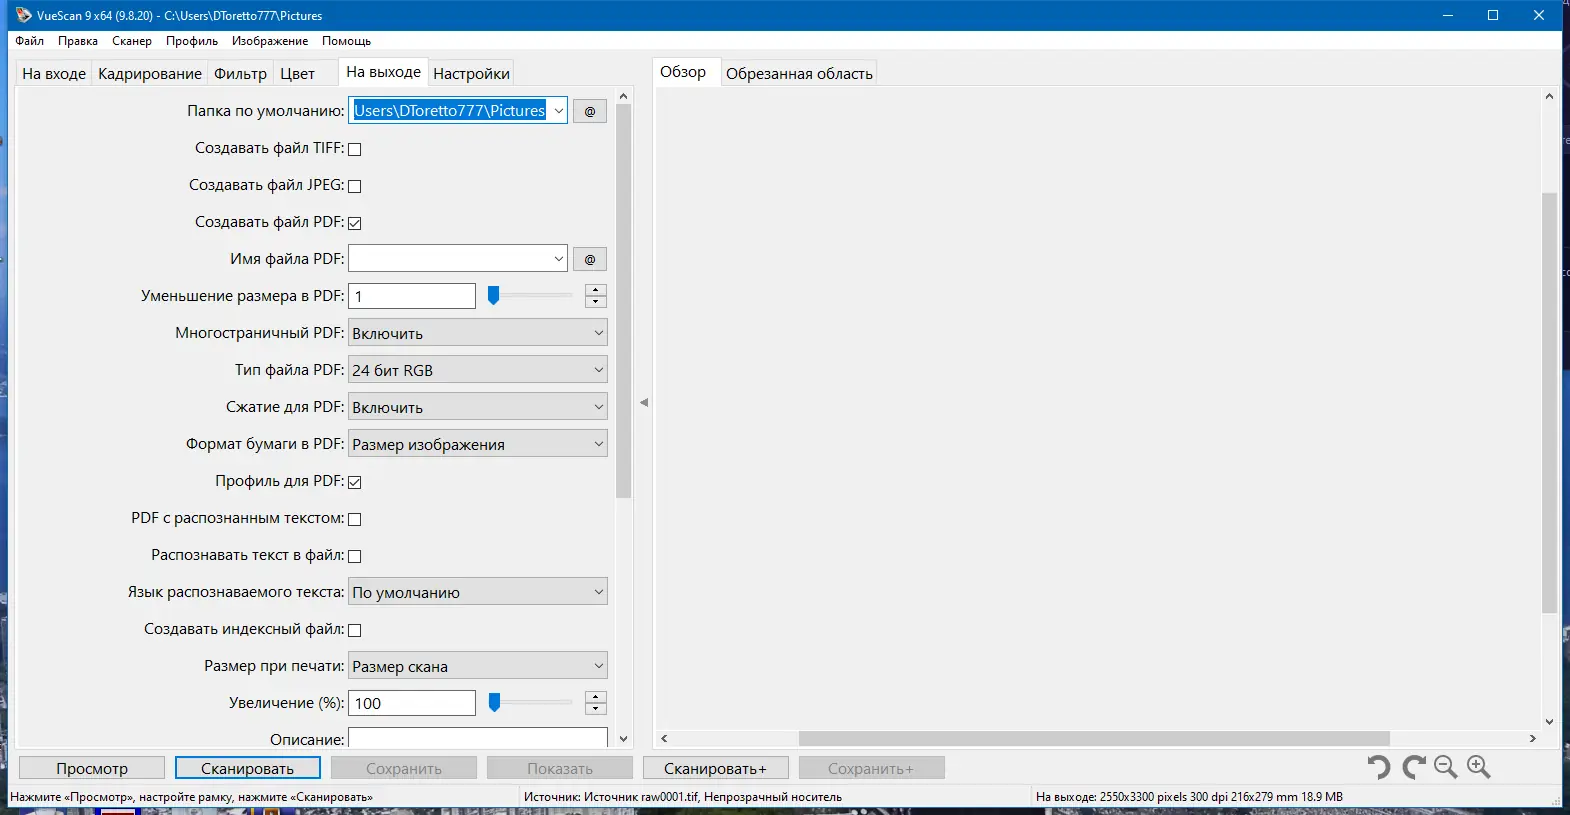The height and width of the screenshot is (815, 1570).
Task: Switch to the Цвет tab
Action: click(x=297, y=74)
